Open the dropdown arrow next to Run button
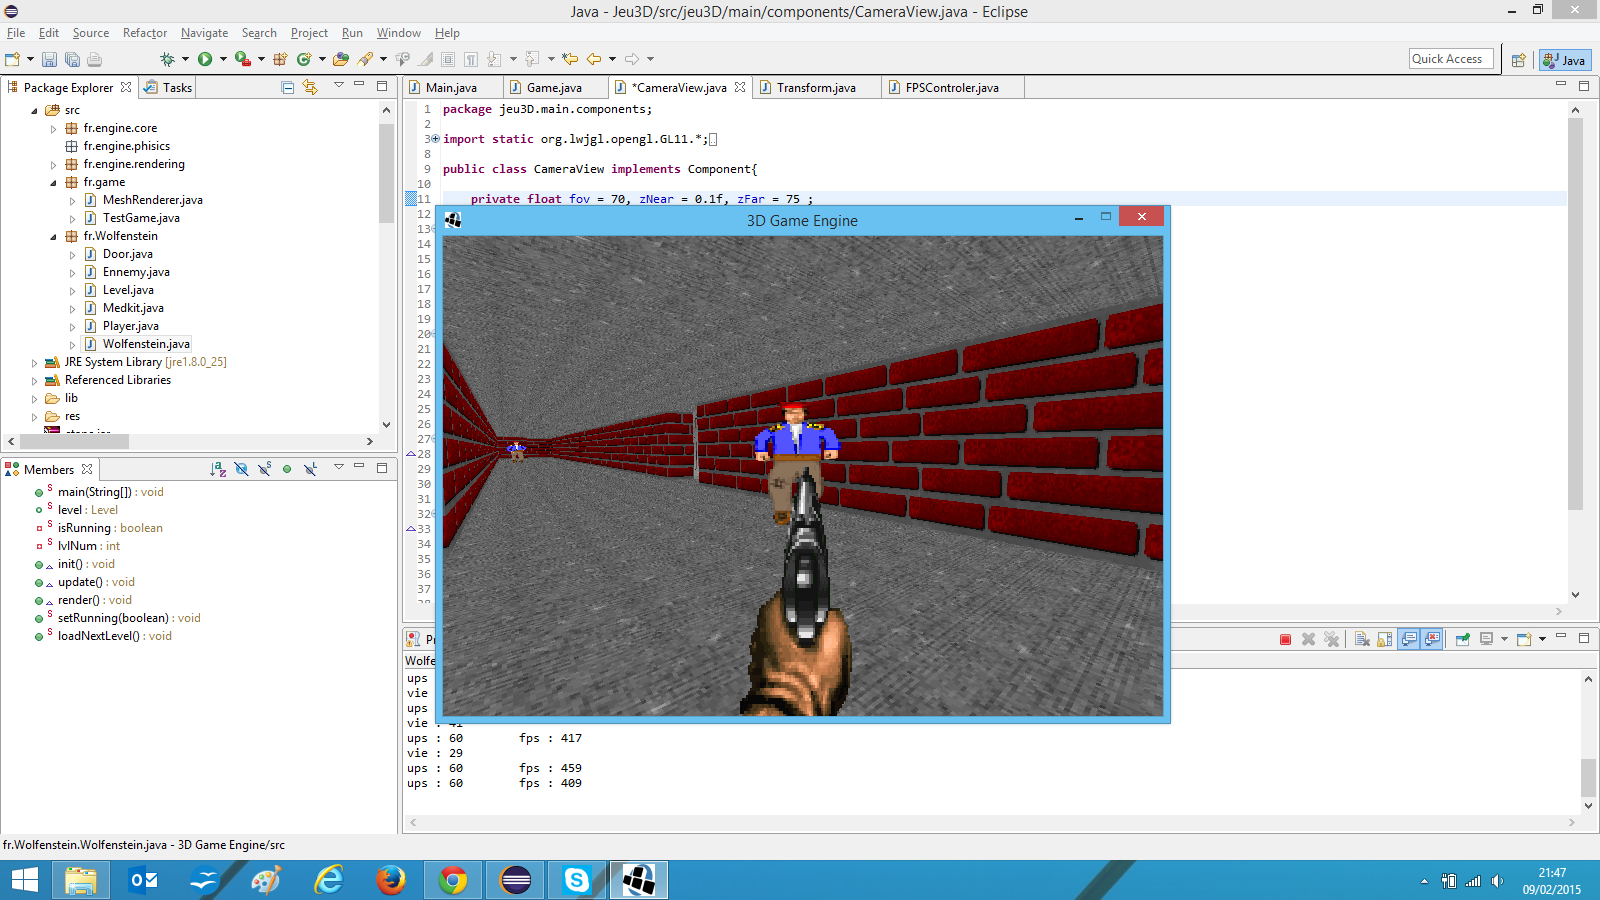The image size is (1600, 900). pyautogui.click(x=223, y=59)
